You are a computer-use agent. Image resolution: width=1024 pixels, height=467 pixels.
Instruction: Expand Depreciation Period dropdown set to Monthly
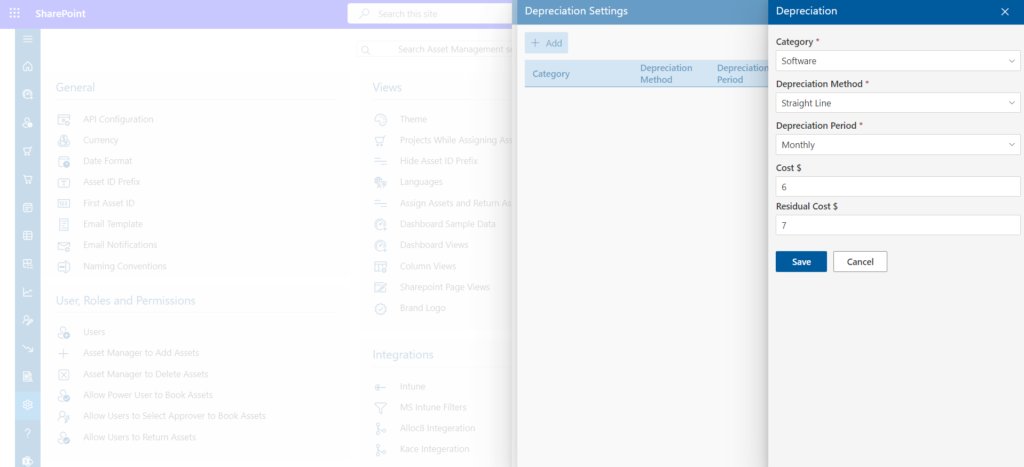coord(897,145)
